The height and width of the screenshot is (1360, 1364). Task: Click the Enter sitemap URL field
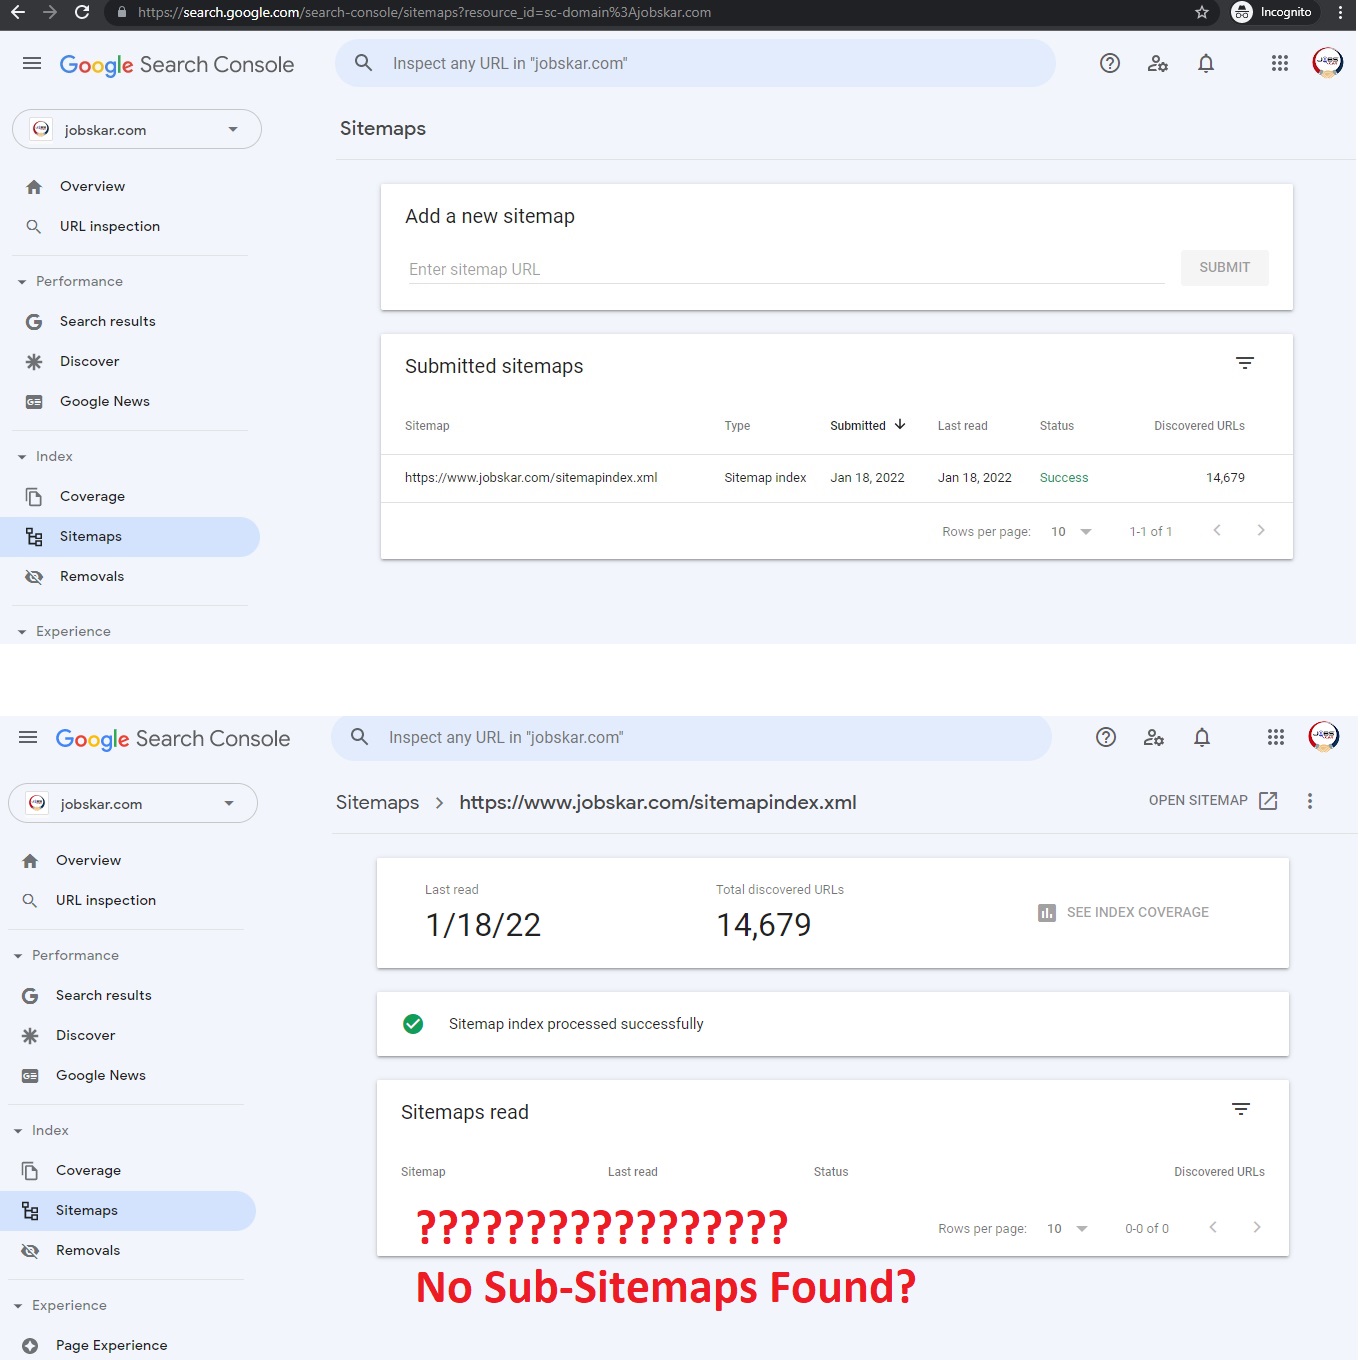[786, 269]
